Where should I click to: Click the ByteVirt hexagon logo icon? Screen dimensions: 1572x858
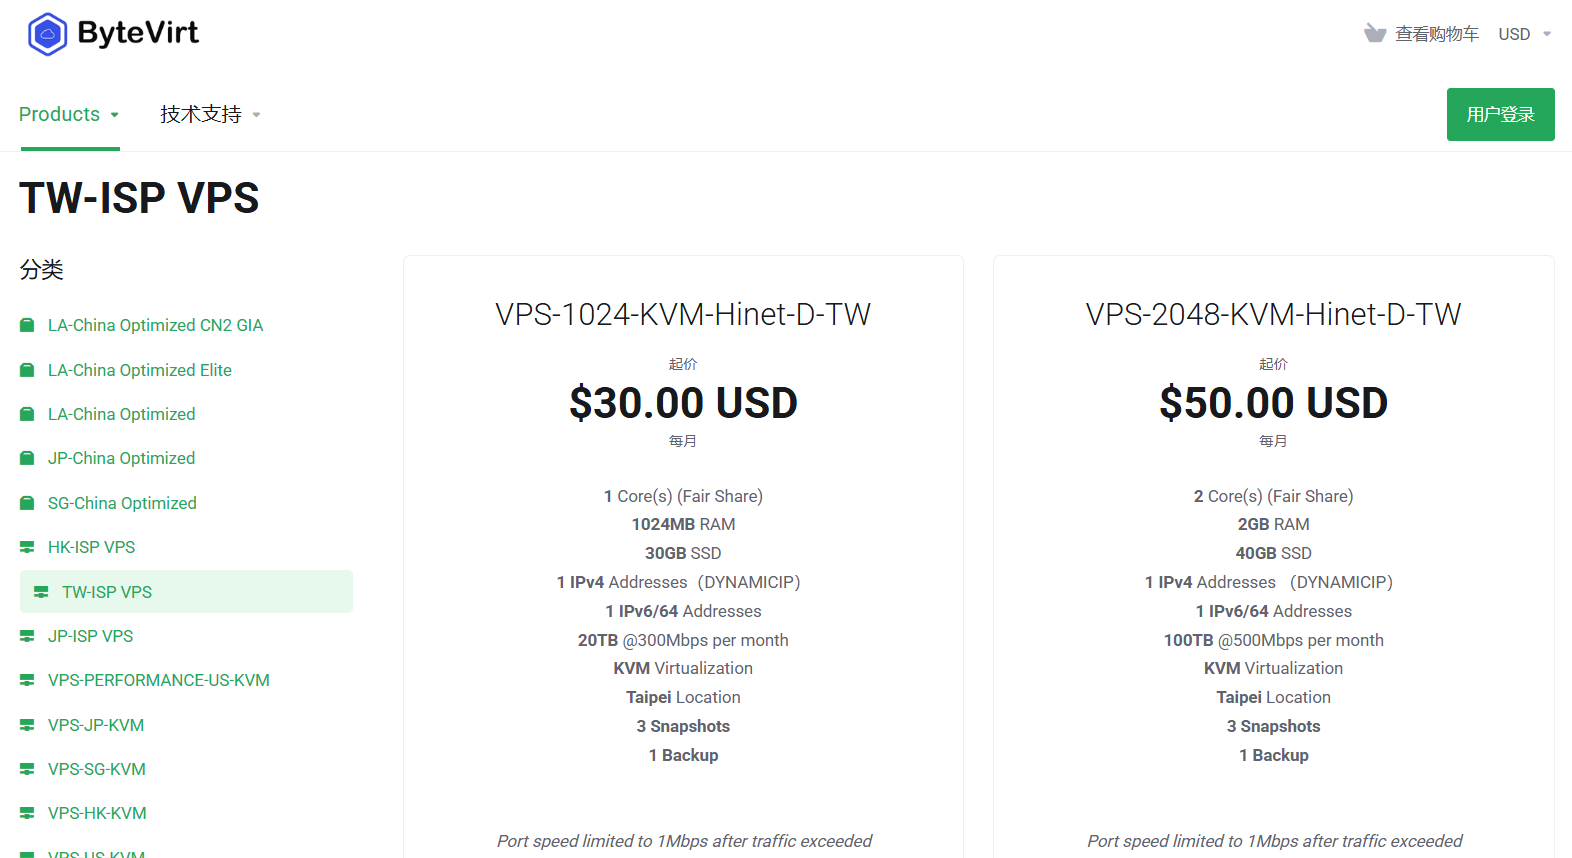pyautogui.click(x=46, y=34)
